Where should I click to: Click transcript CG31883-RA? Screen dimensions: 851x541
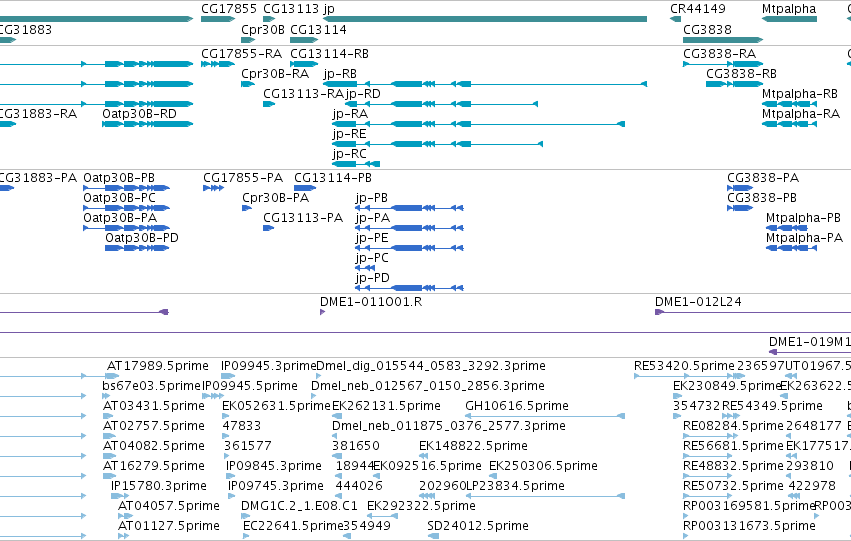(x=38, y=114)
